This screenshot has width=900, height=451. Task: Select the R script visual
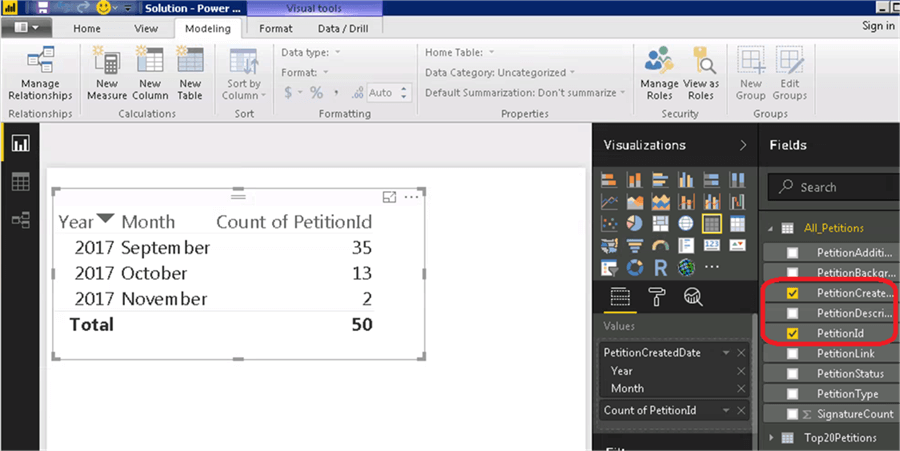(x=660, y=267)
